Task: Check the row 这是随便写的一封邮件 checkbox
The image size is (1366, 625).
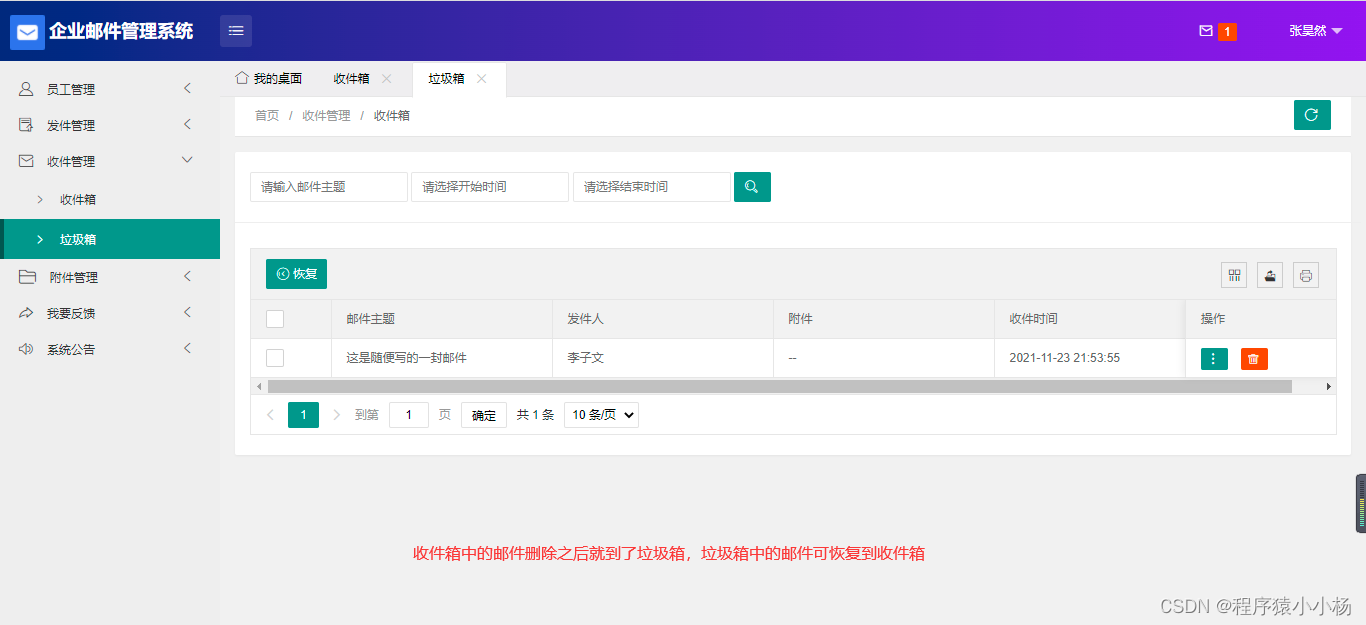Action: tap(275, 358)
